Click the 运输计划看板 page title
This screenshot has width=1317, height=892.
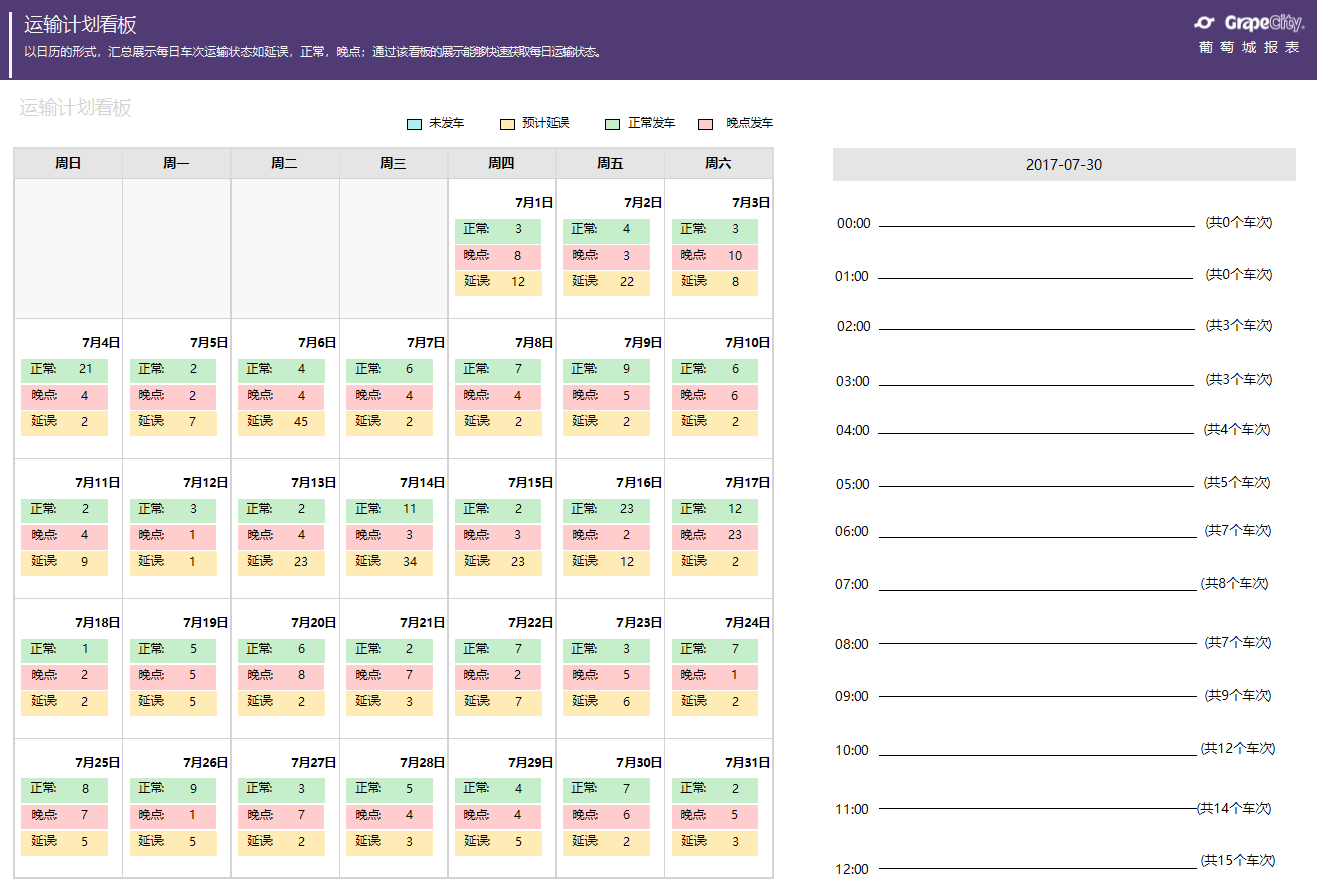click(x=80, y=26)
